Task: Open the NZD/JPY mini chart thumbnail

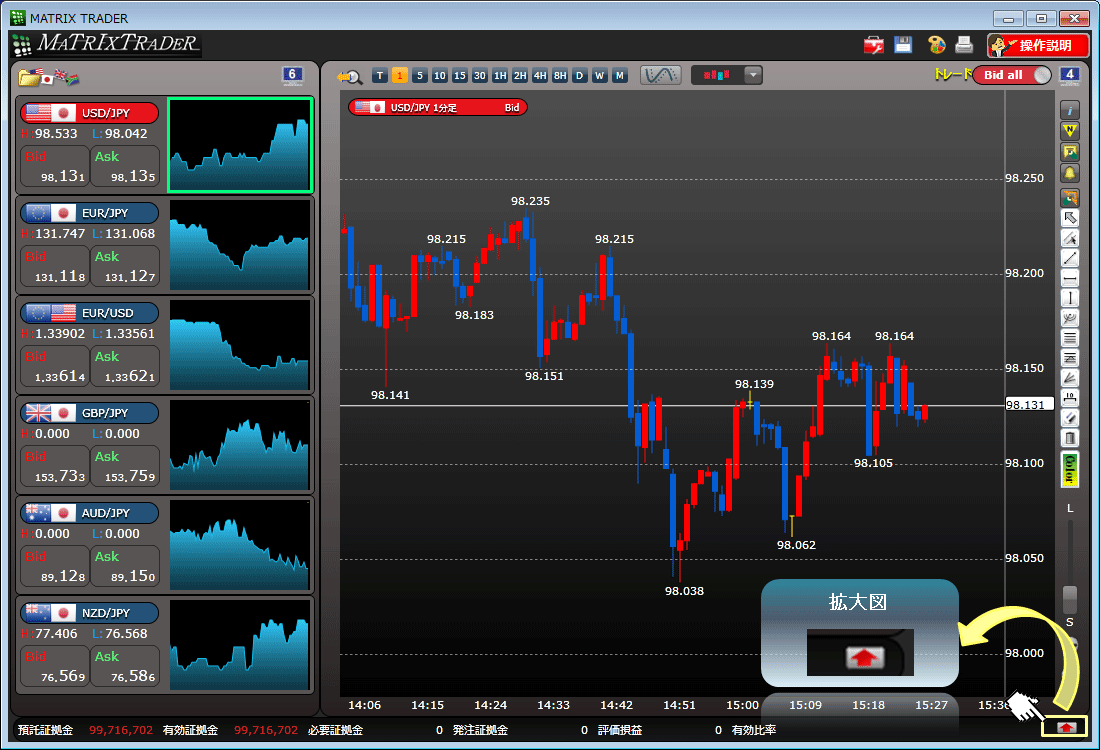Action: [x=240, y=645]
